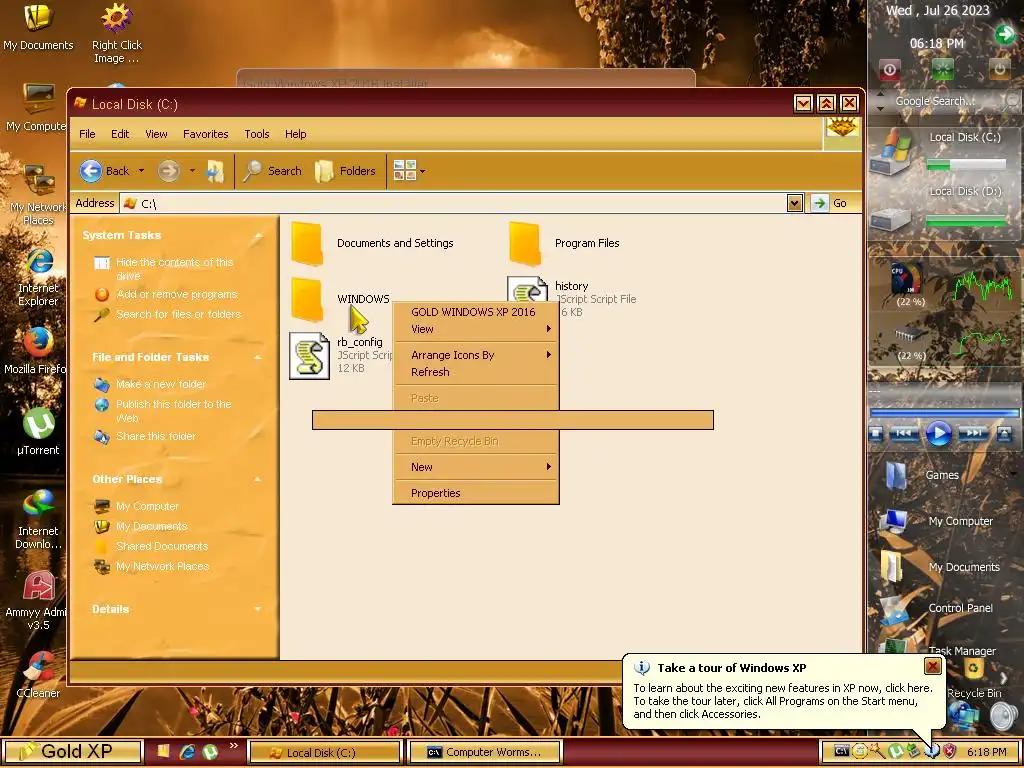Launch Mozilla Firefox from desktop
The width and height of the screenshot is (1024, 768).
(x=39, y=343)
